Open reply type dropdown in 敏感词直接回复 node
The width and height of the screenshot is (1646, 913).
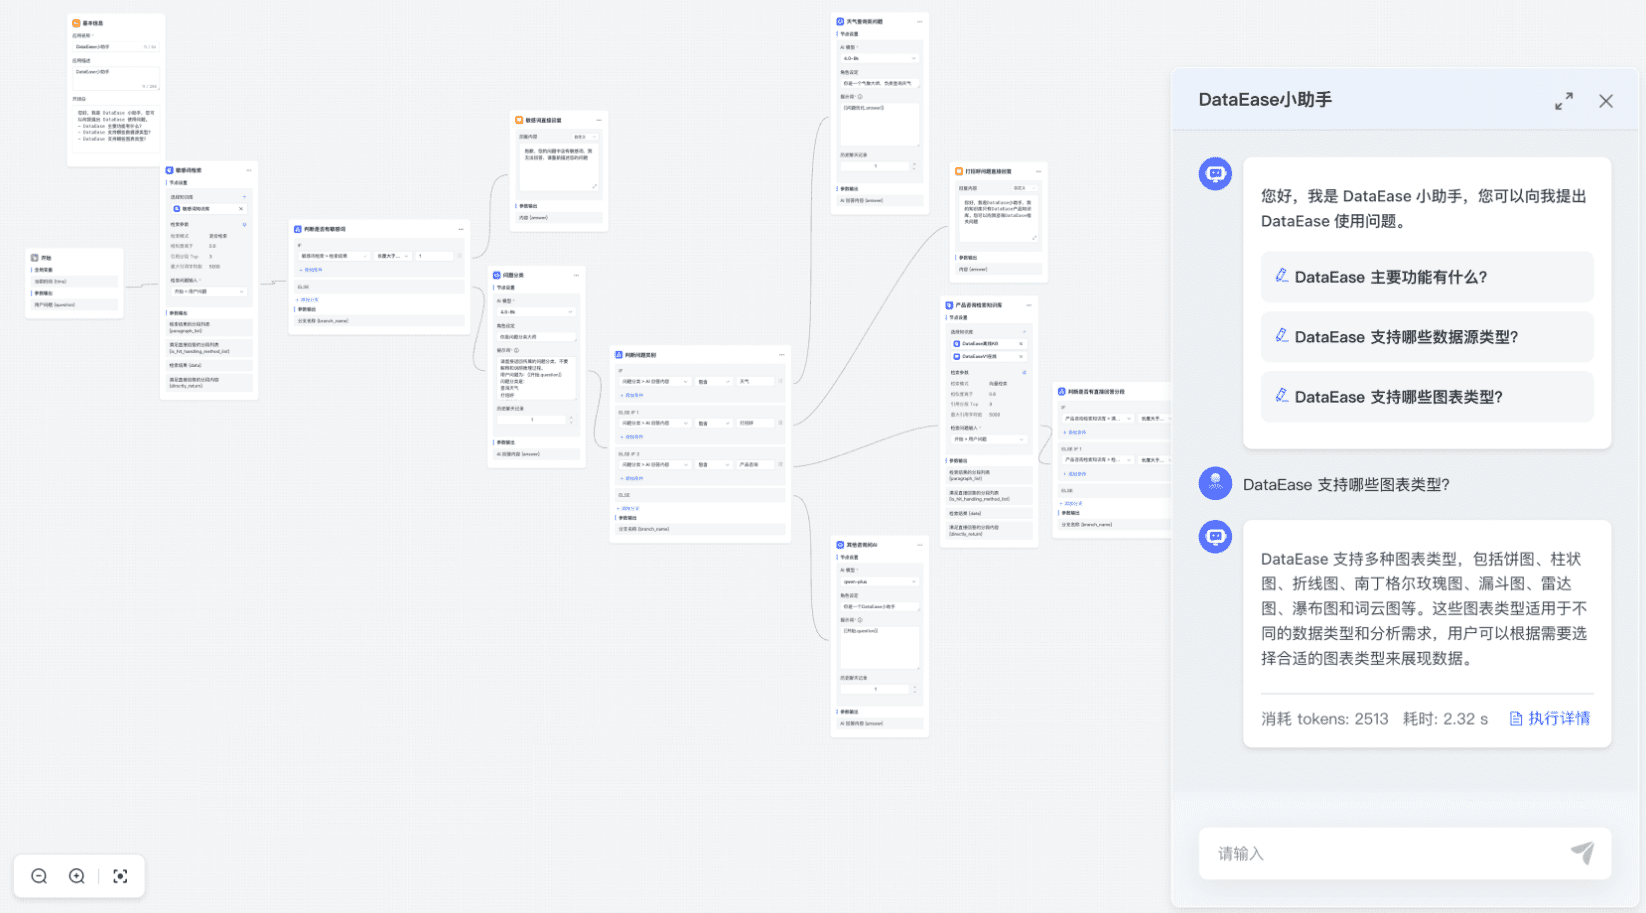click(584, 137)
